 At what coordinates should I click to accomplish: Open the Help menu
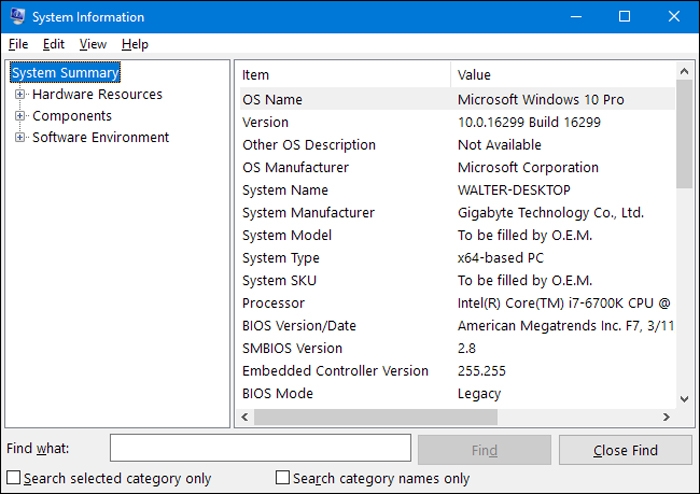135,44
